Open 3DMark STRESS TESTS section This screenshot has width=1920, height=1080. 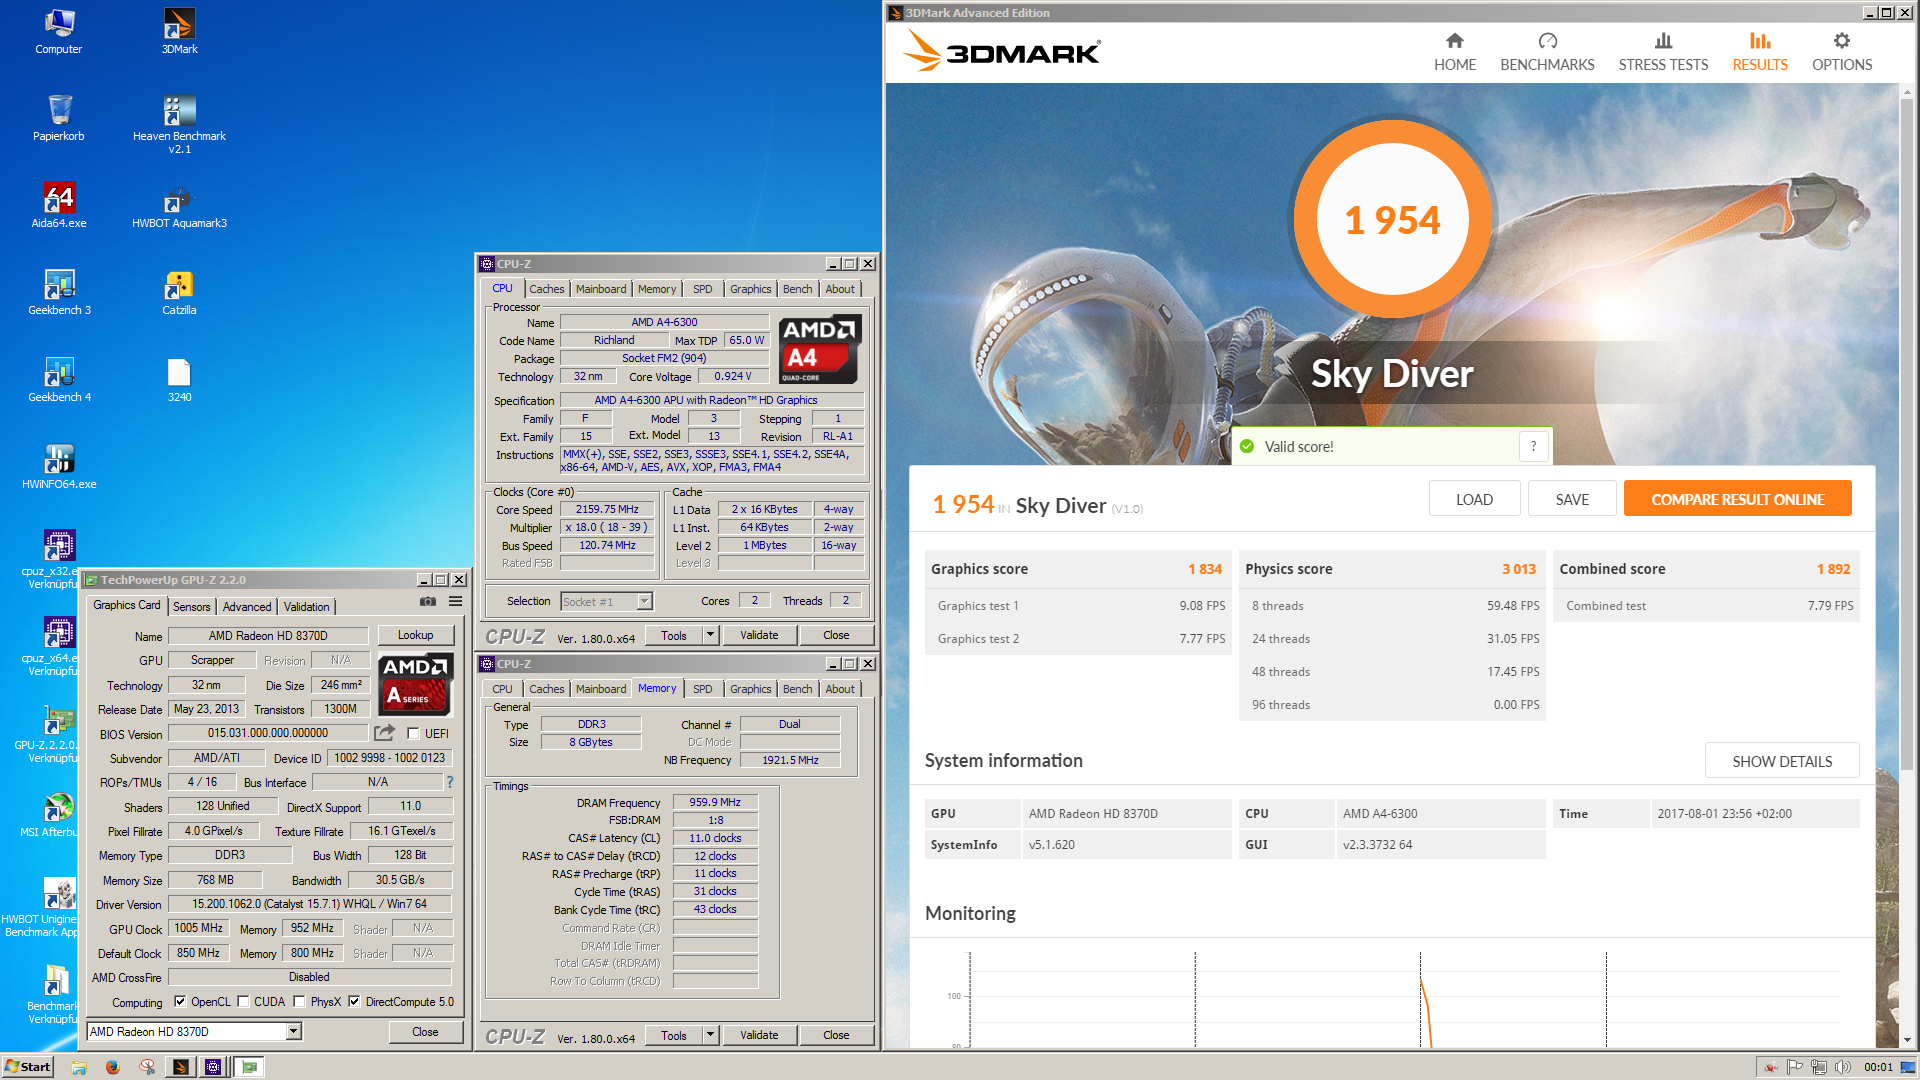1663,52
